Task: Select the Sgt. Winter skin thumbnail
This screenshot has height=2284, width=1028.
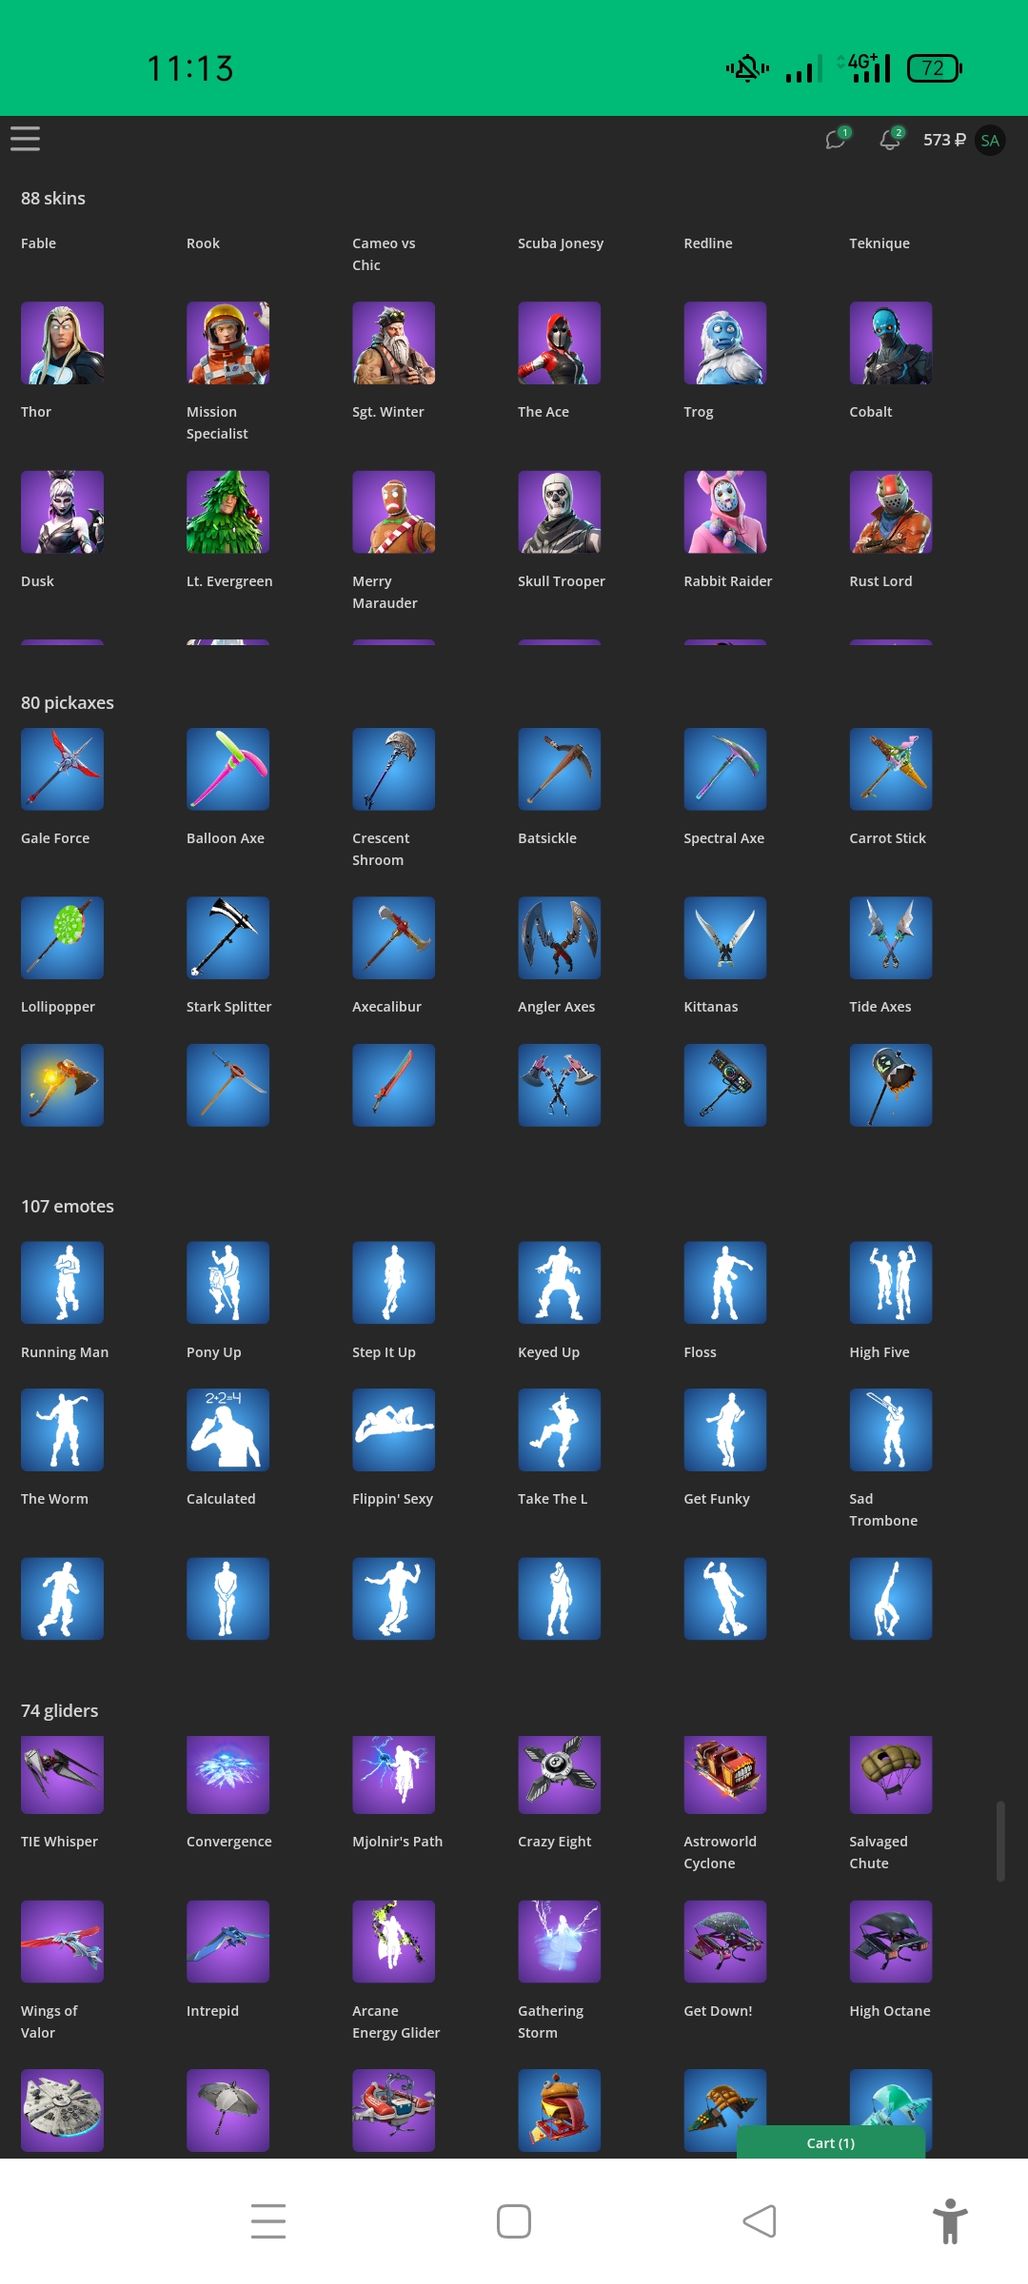Action: [394, 343]
